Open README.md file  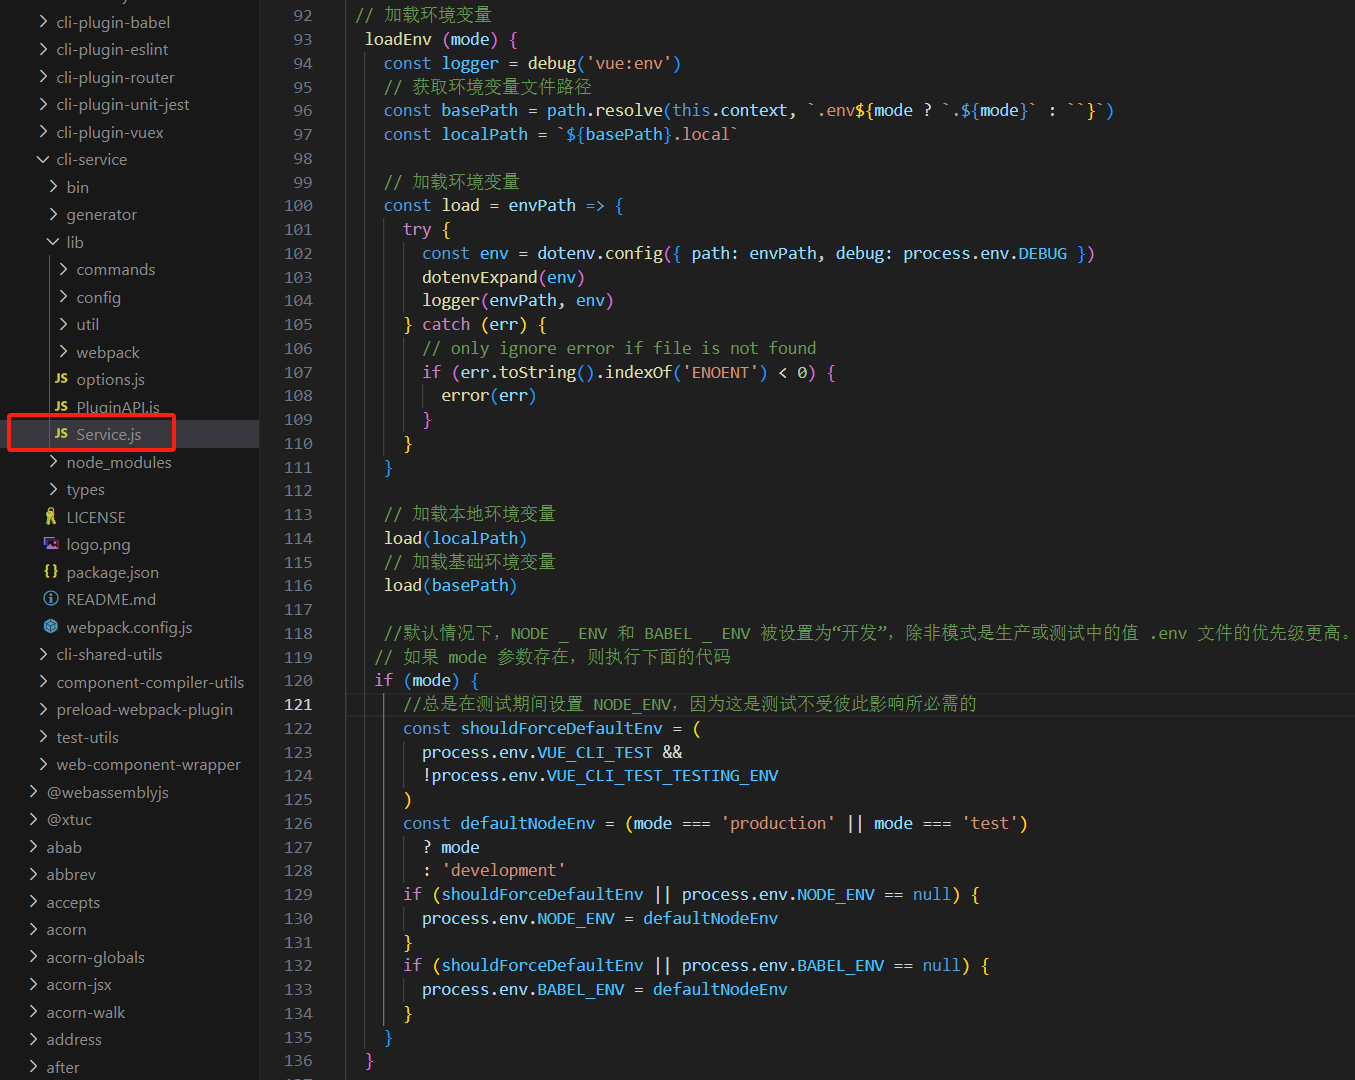[111, 599]
